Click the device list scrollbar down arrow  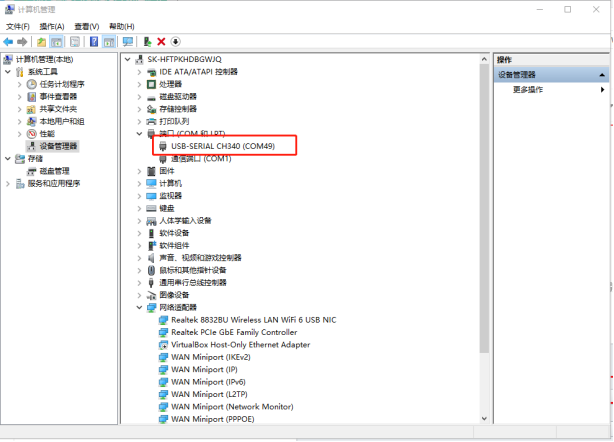(x=484, y=419)
